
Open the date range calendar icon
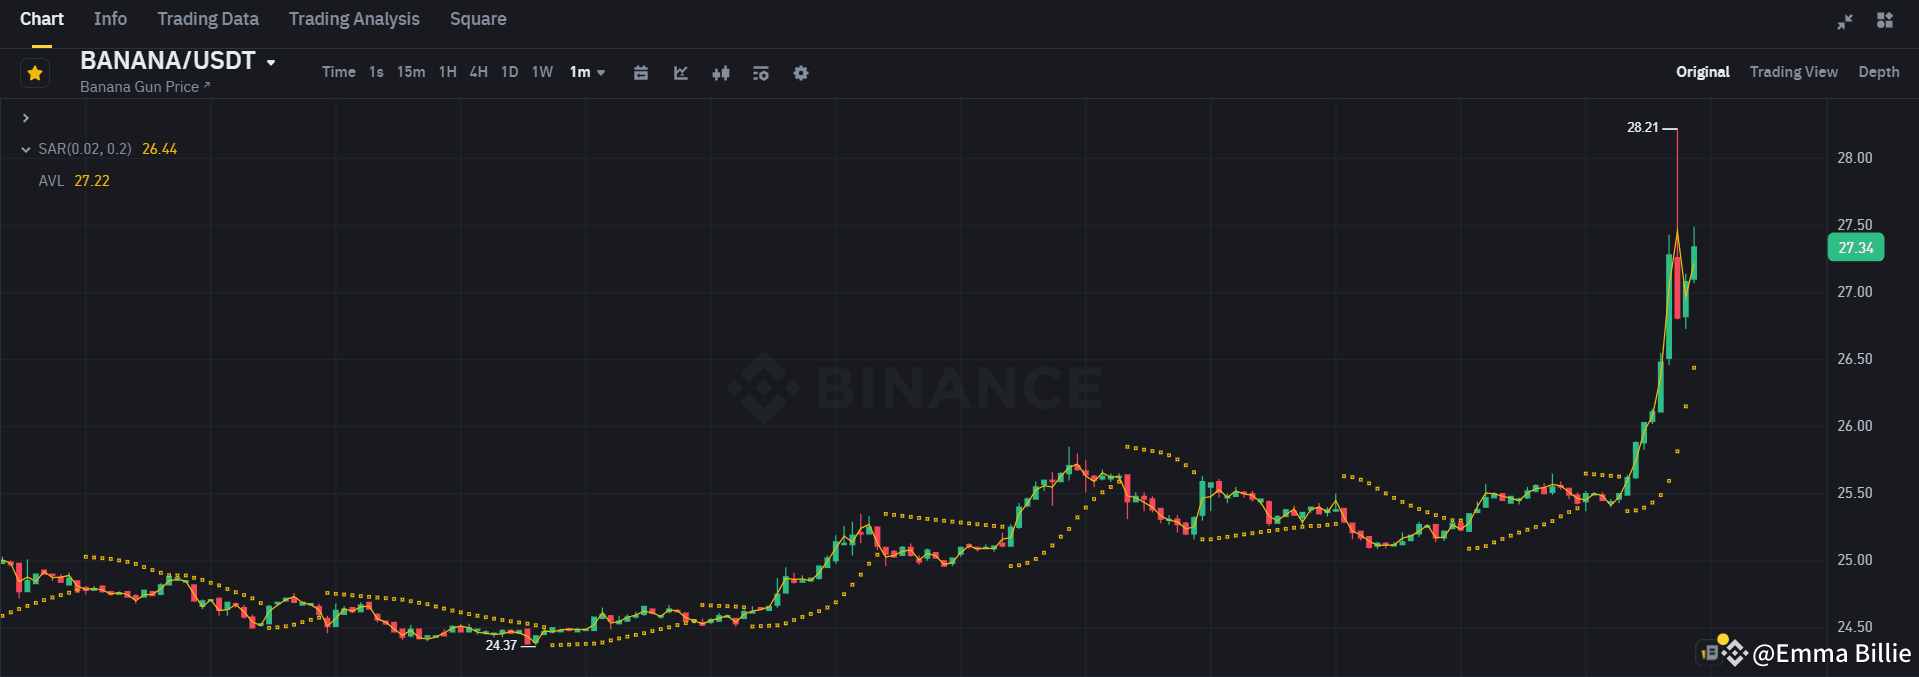pos(640,72)
